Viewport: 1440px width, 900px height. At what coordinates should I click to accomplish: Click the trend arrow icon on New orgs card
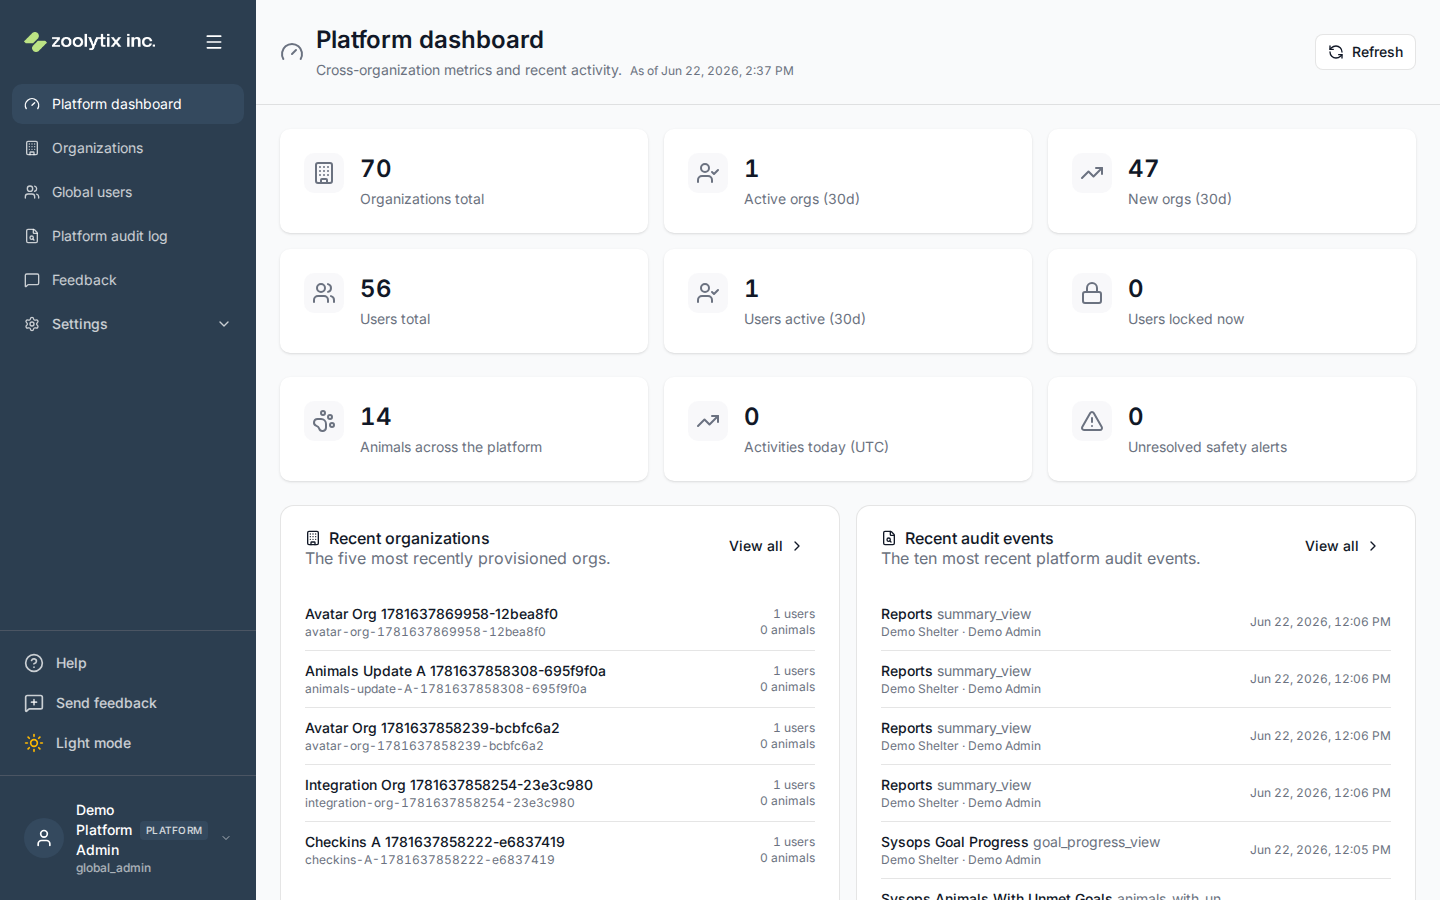tap(1092, 173)
